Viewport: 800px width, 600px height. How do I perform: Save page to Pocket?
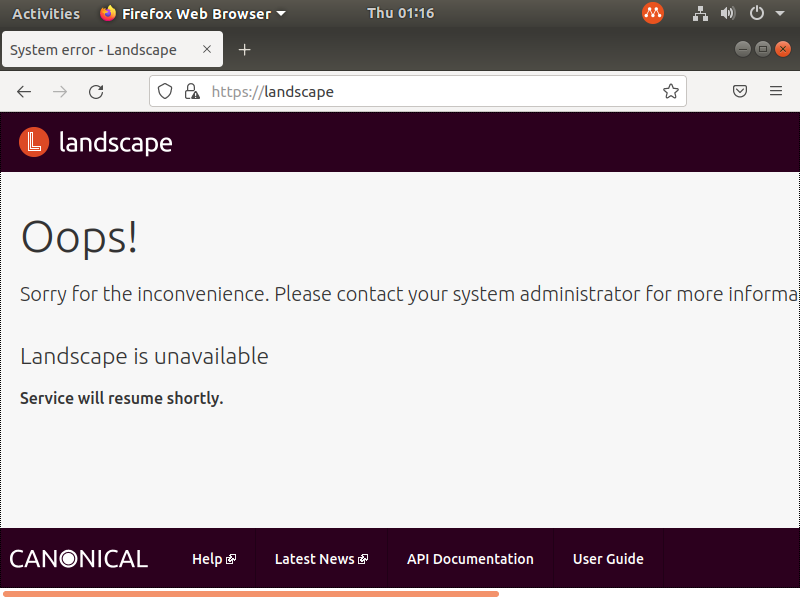[x=740, y=91]
